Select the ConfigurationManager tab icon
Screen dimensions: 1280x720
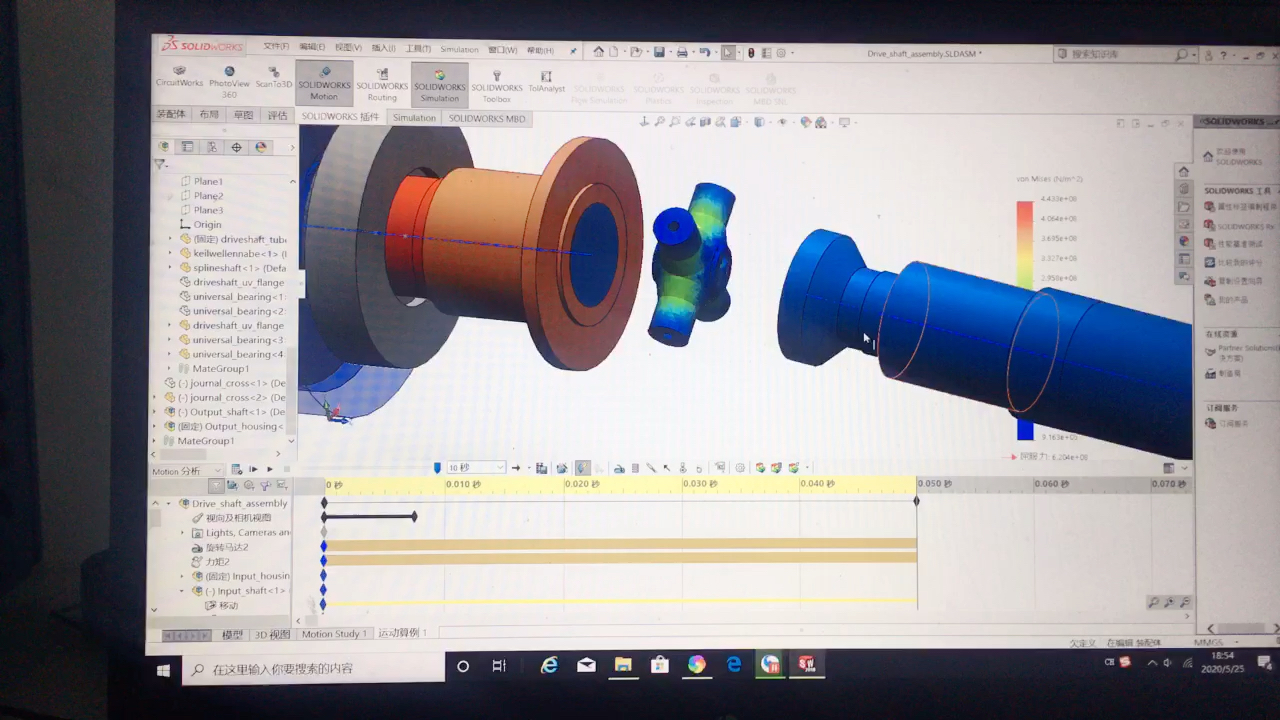tap(212, 147)
